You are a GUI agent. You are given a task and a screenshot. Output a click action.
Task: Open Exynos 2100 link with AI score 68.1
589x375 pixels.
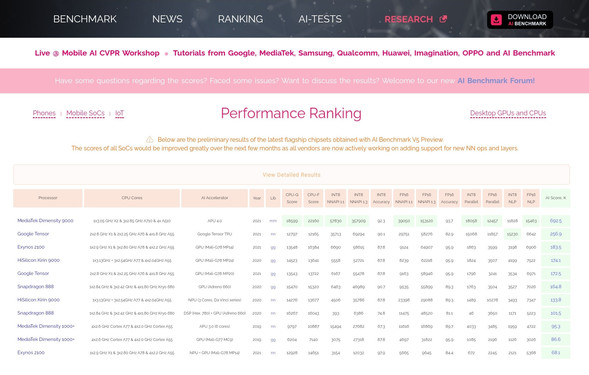(31, 352)
